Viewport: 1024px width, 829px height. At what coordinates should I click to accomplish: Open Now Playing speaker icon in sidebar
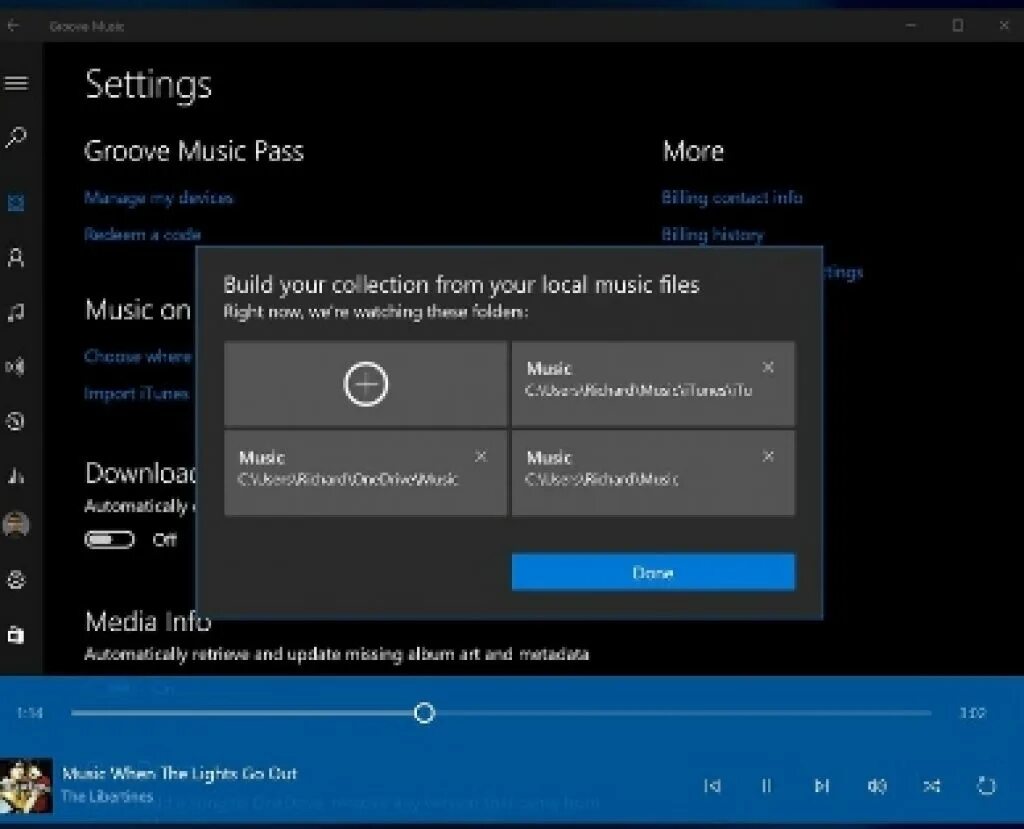[16, 366]
